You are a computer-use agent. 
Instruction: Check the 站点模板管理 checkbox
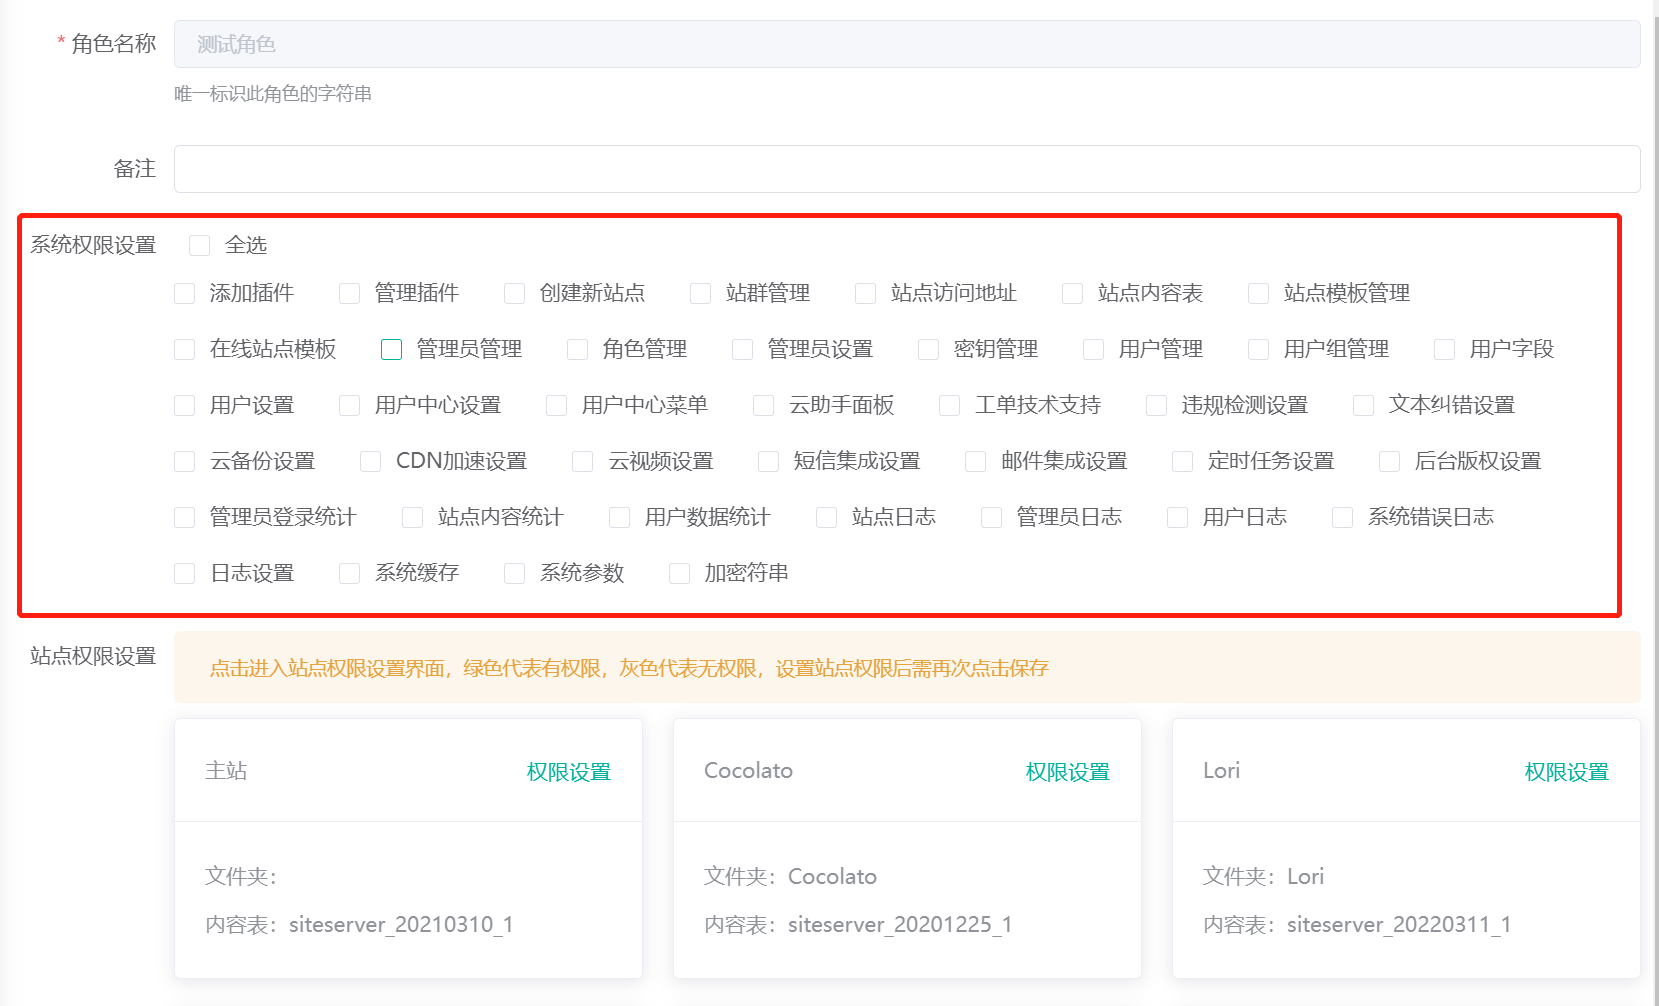[1259, 293]
